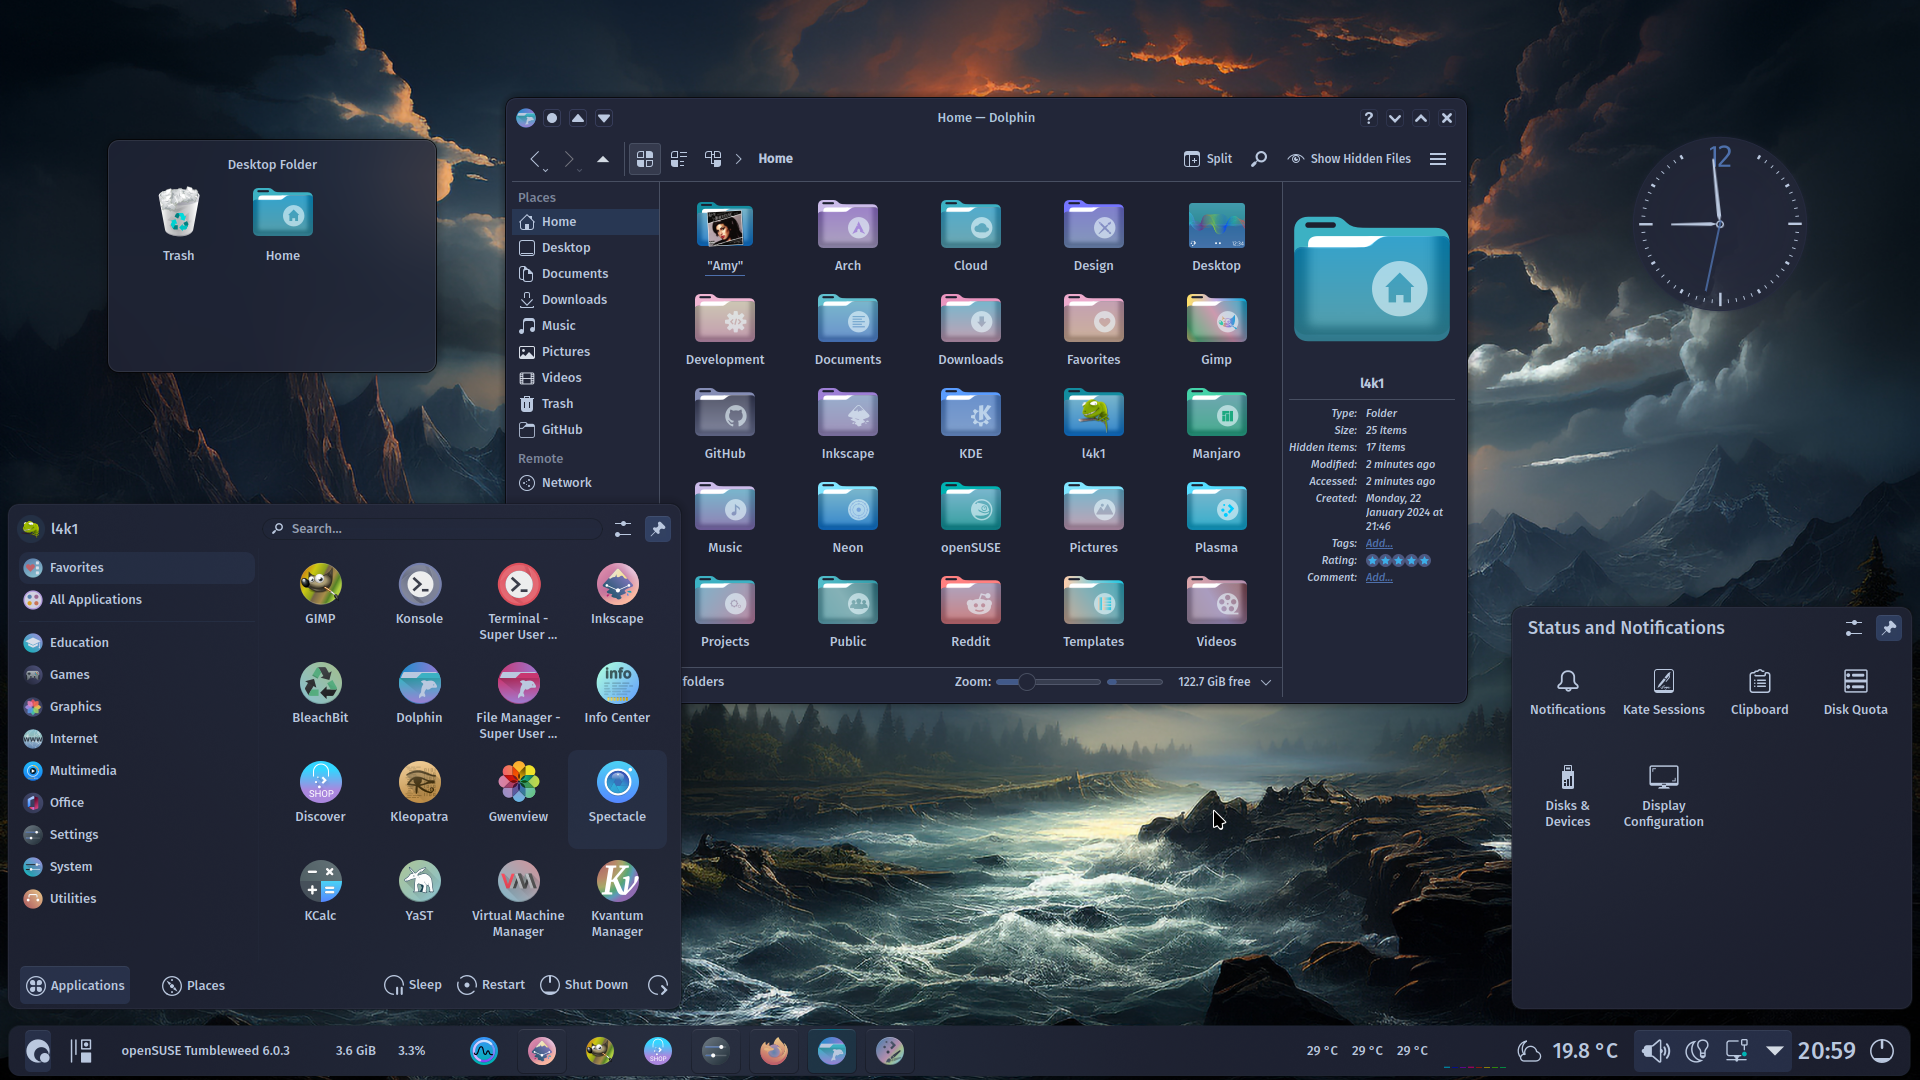The height and width of the screenshot is (1080, 1920).
Task: Click Add link next to Comment
Action: pos(1379,577)
